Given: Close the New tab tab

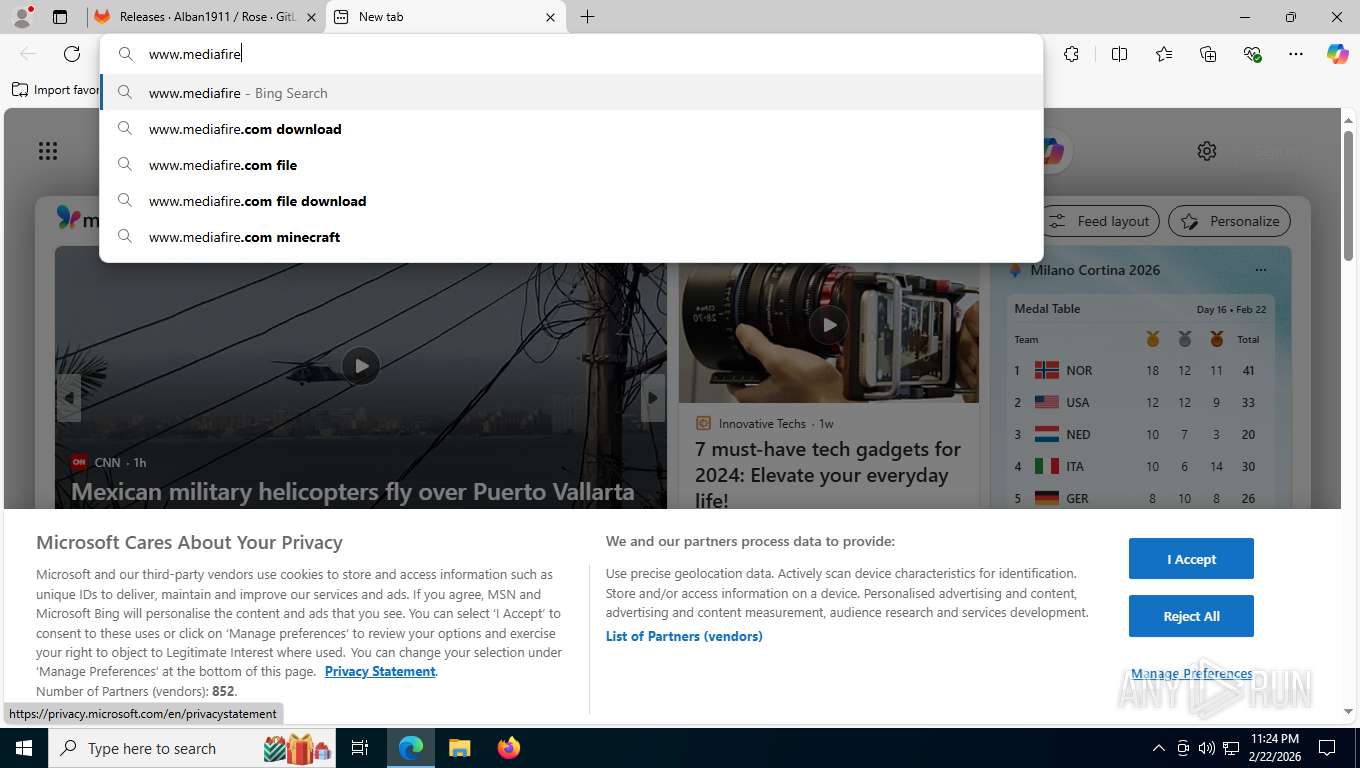Looking at the screenshot, I should tap(551, 17).
